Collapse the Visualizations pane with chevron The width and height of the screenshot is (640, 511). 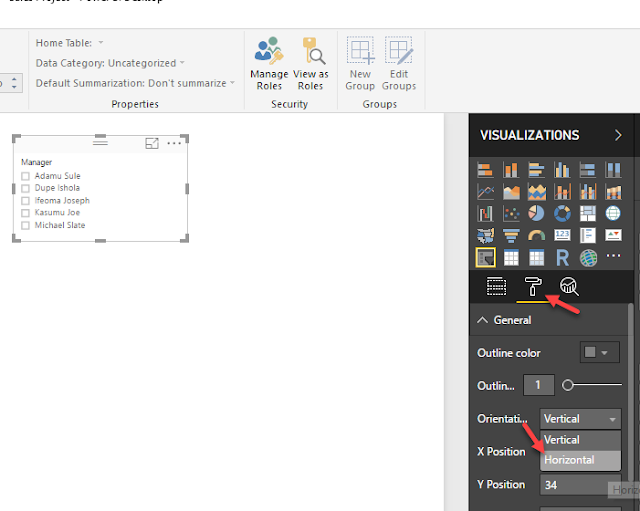[x=618, y=135]
